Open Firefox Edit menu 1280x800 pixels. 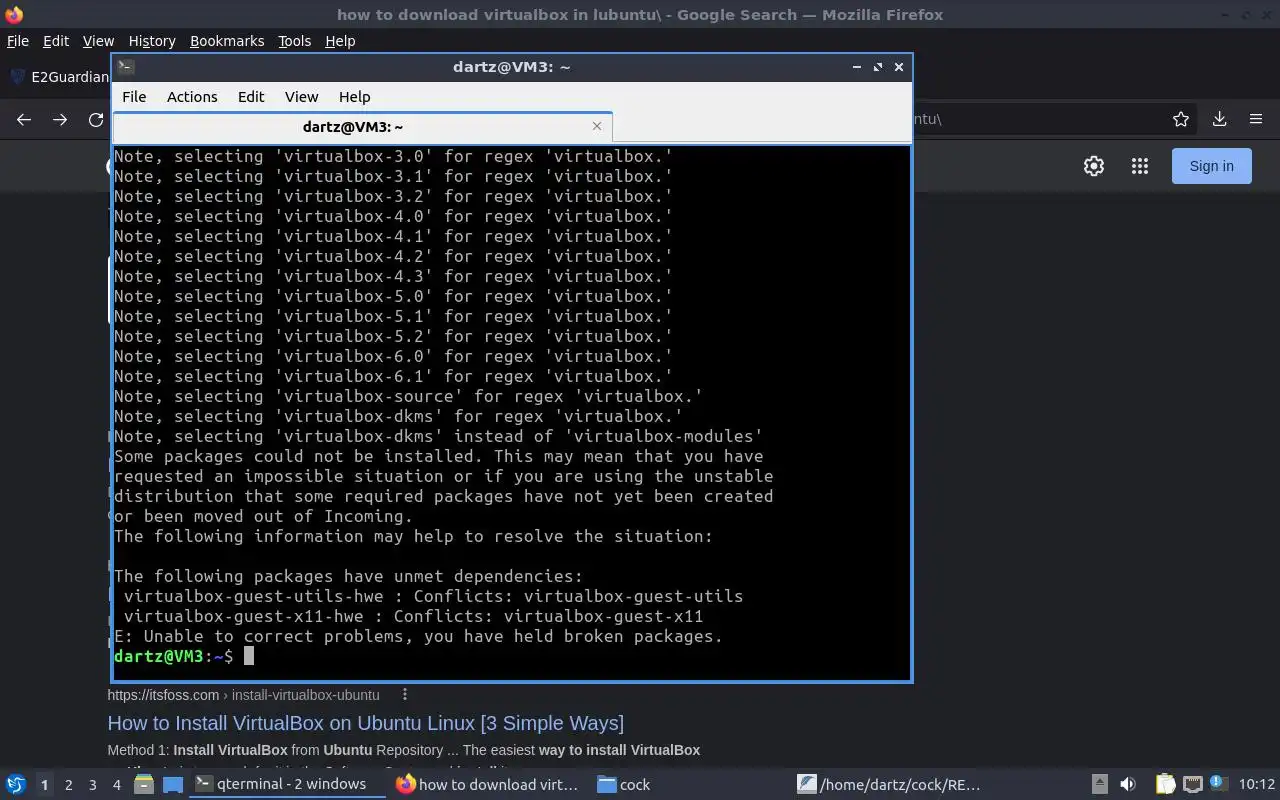tap(56, 41)
